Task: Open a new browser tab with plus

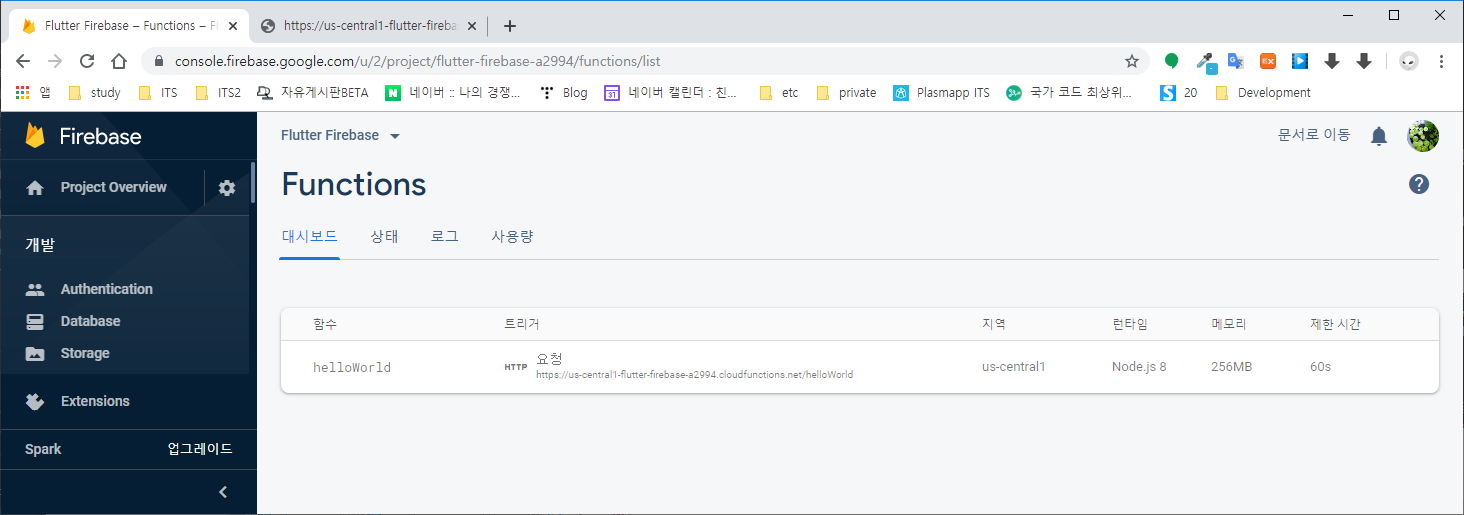Action: [x=510, y=26]
